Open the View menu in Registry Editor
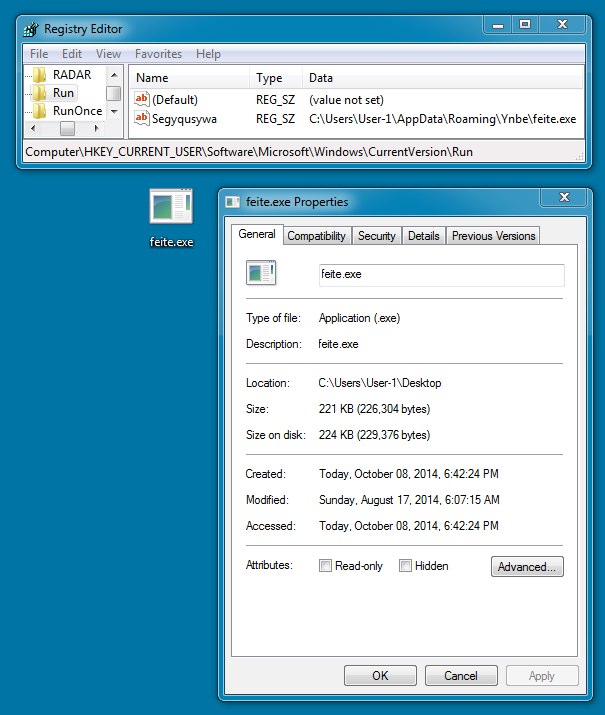 (x=108, y=54)
